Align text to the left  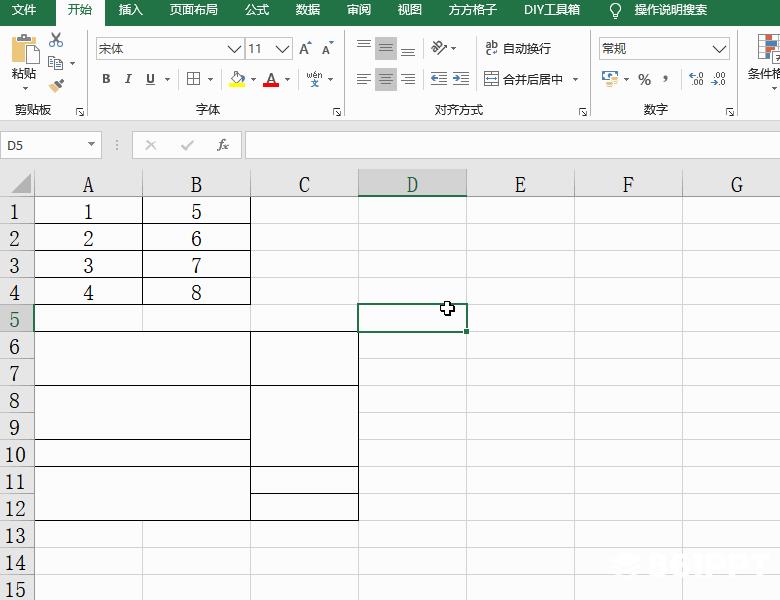tap(364, 79)
